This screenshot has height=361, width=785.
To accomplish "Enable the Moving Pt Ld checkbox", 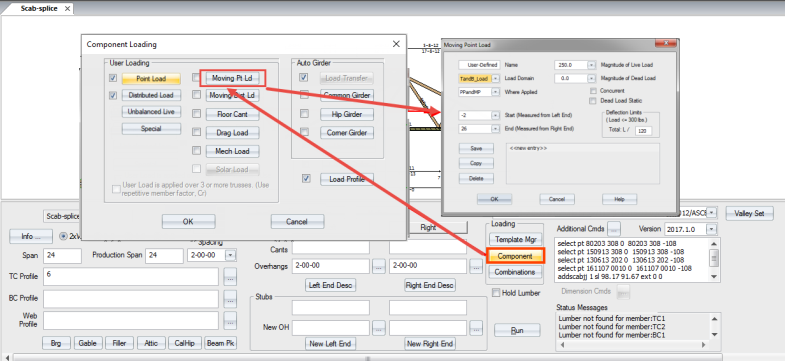I will (x=196, y=78).
